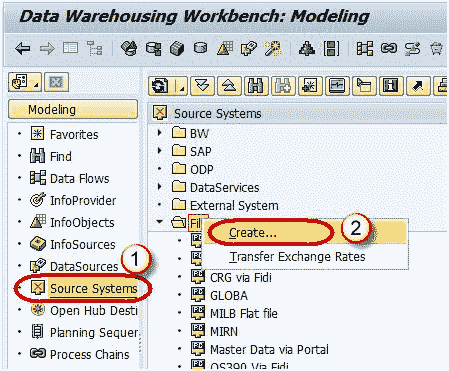Select the External System folder
The width and height of the screenshot is (449, 371).
pyautogui.click(x=234, y=205)
